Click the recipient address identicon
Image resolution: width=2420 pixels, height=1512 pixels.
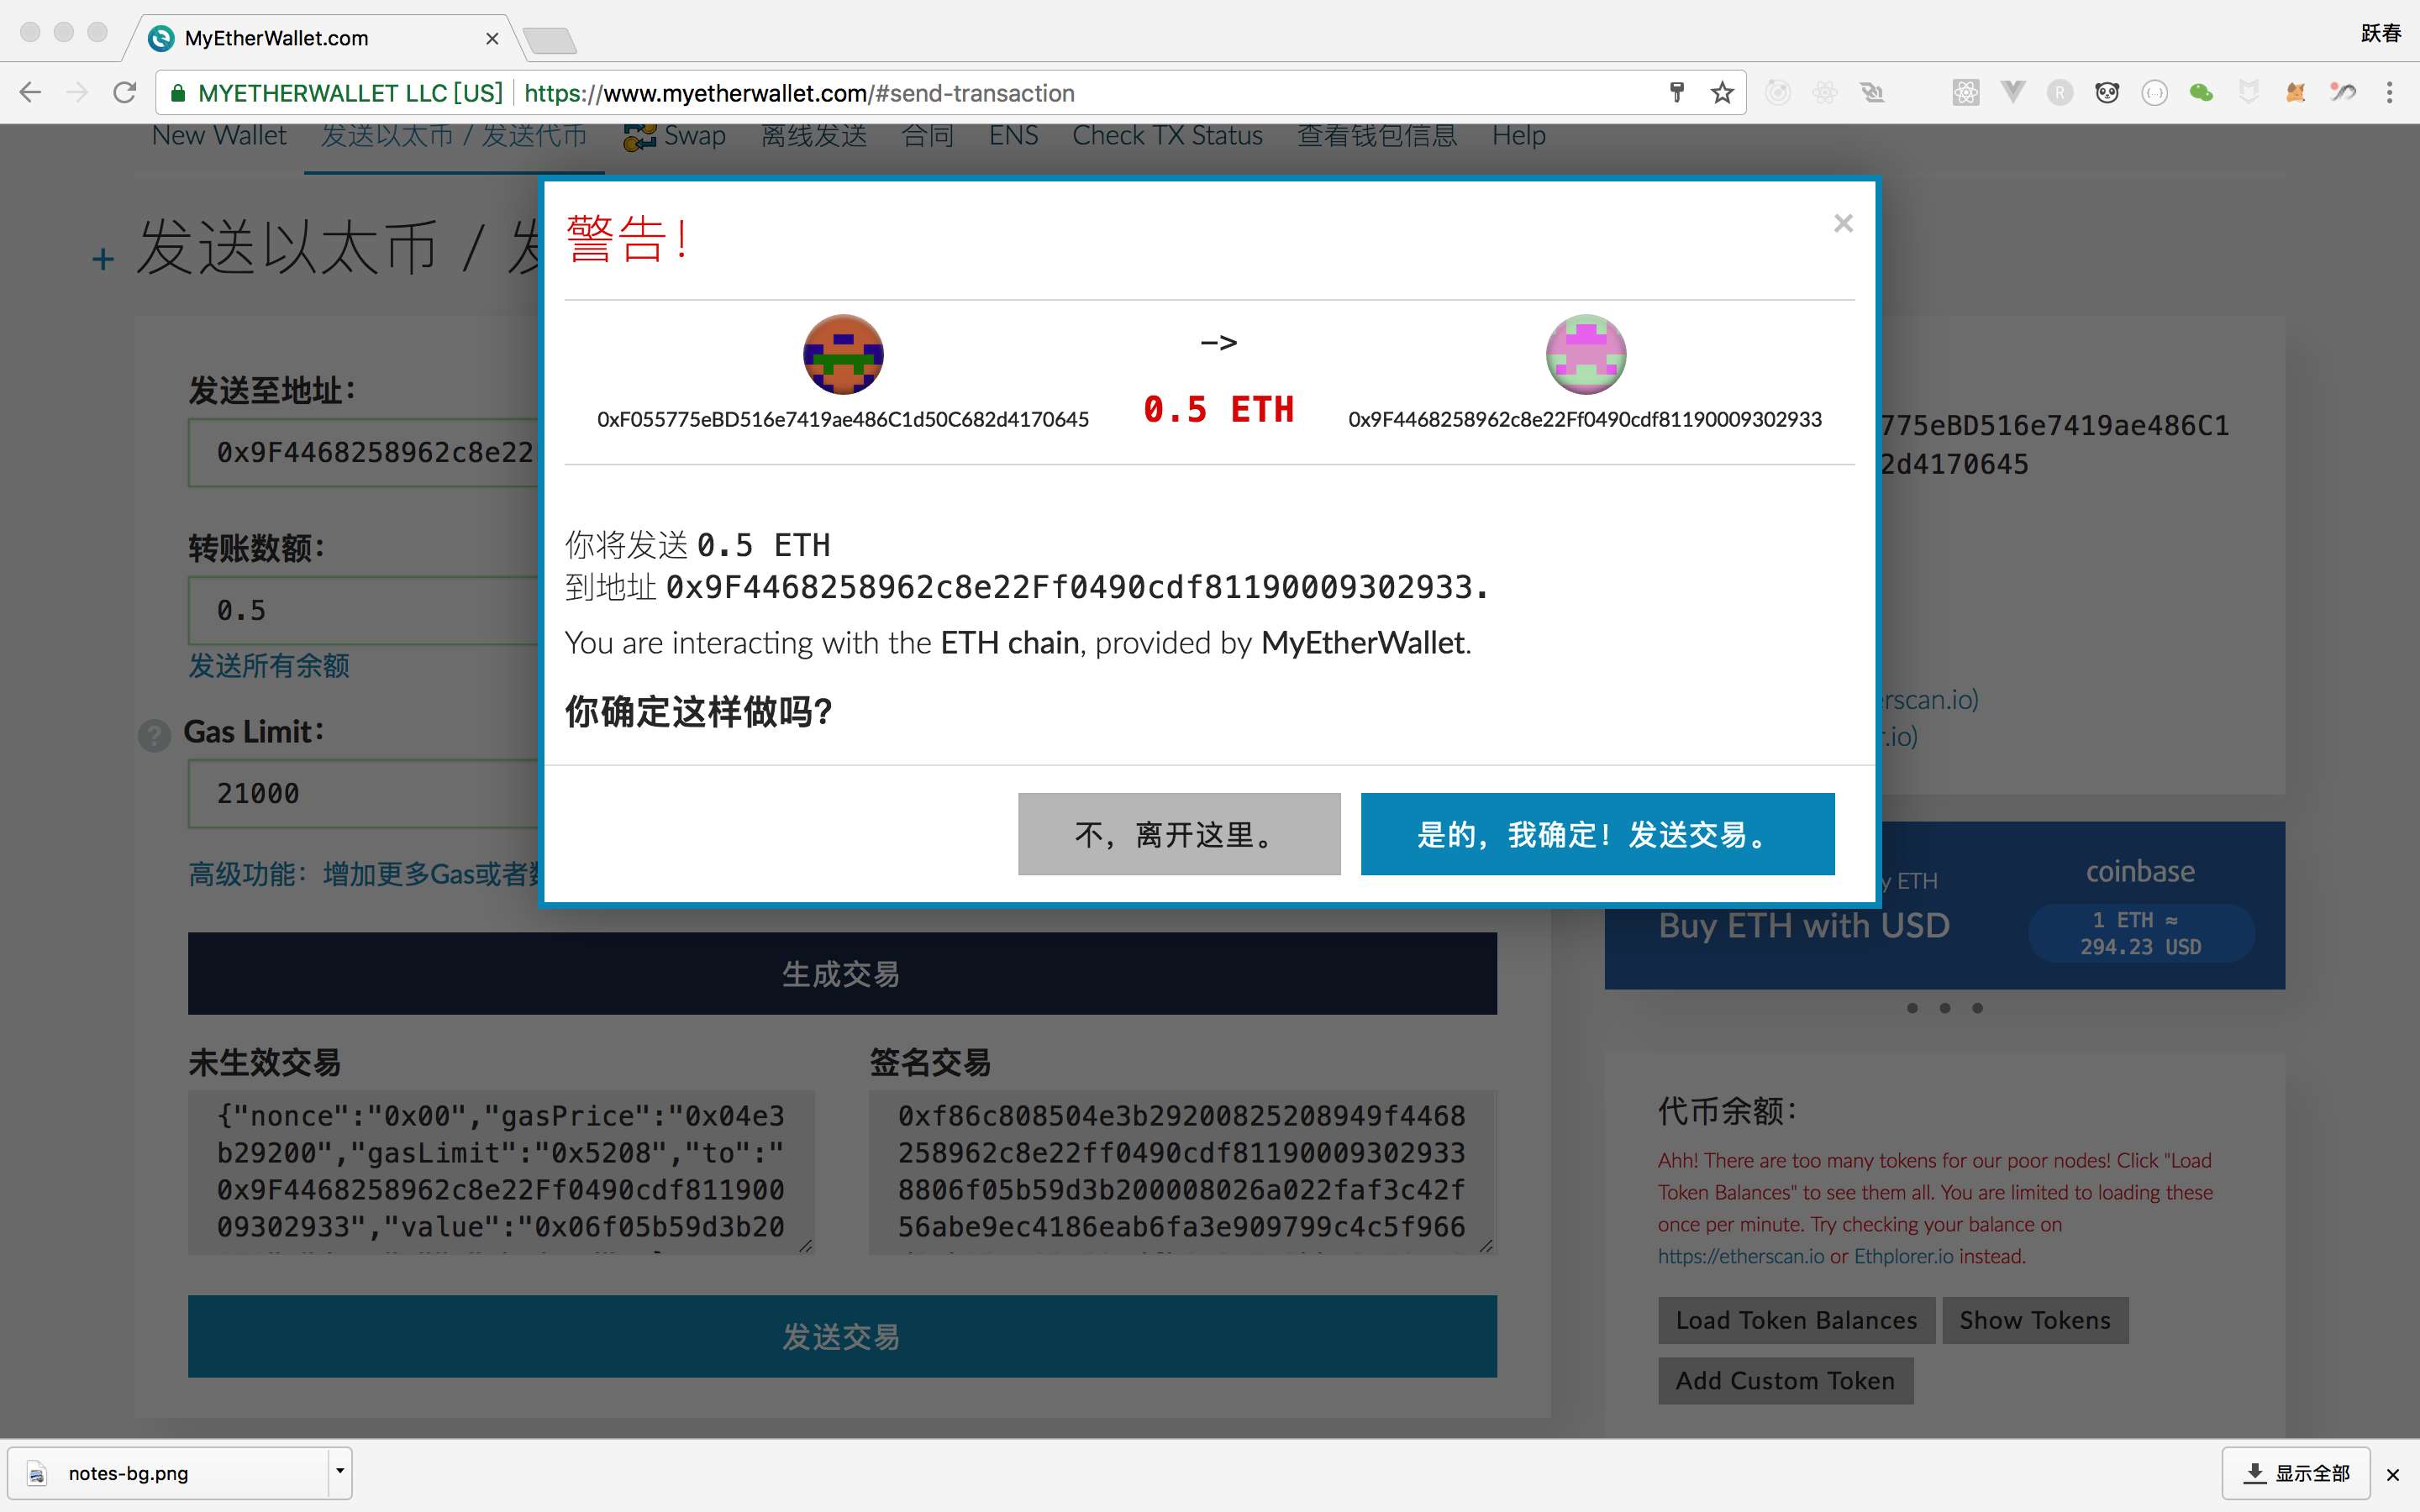(x=1586, y=354)
